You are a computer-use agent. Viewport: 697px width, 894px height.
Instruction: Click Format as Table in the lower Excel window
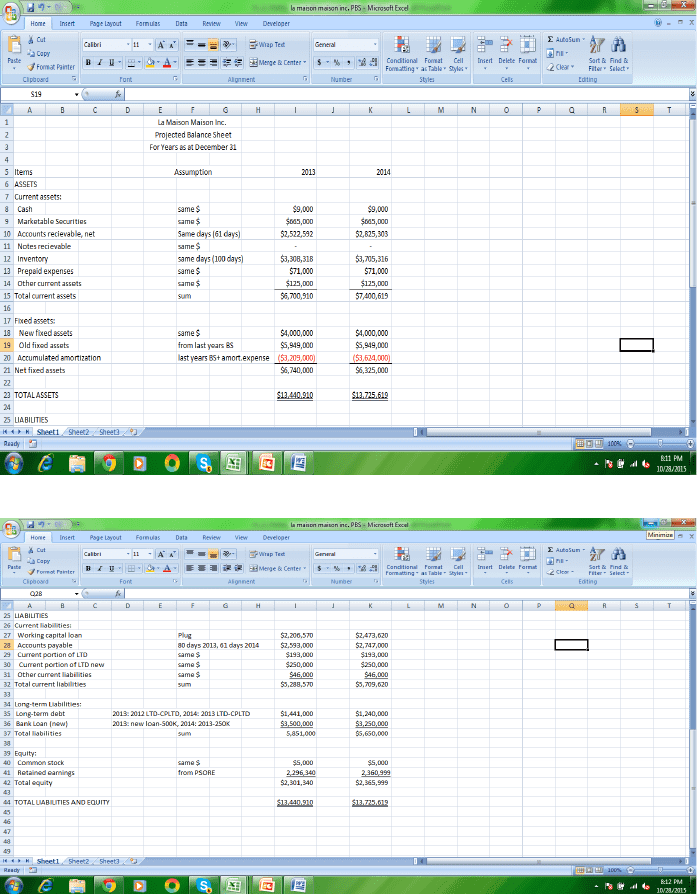point(433,561)
